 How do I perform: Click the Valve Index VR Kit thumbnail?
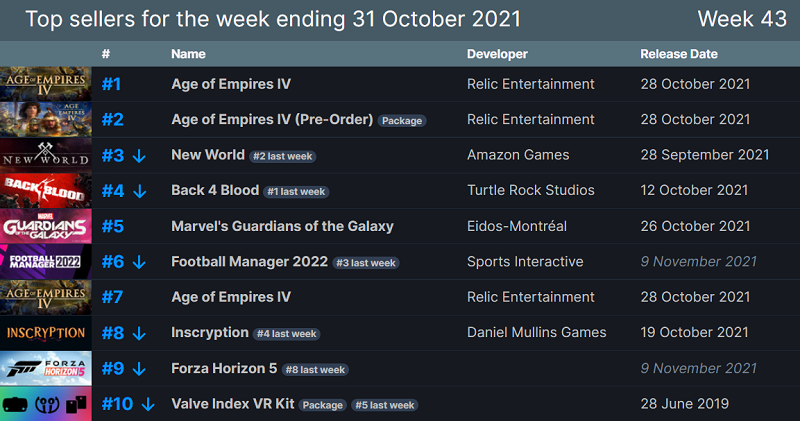[46, 404]
